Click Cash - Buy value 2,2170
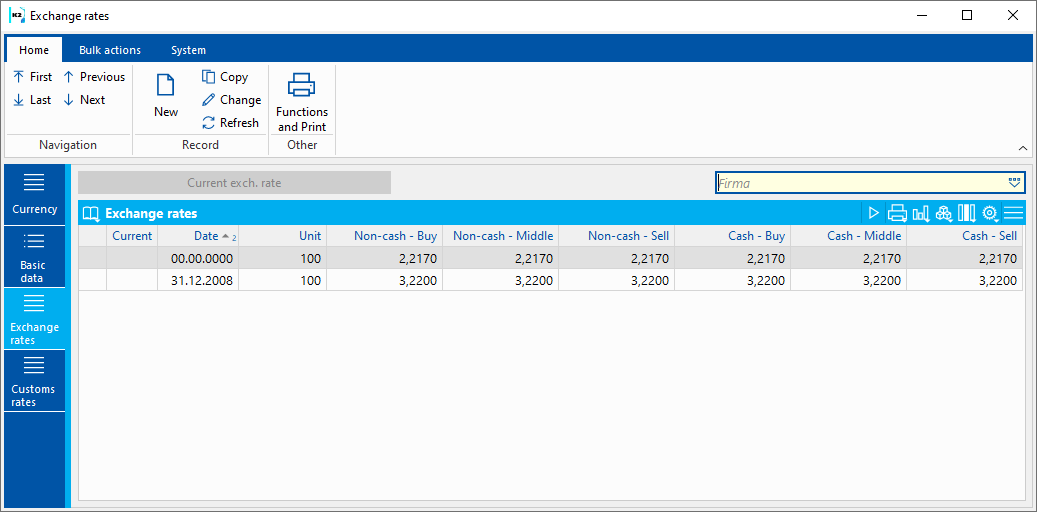The width and height of the screenshot is (1037, 512). pyautogui.click(x=733, y=258)
